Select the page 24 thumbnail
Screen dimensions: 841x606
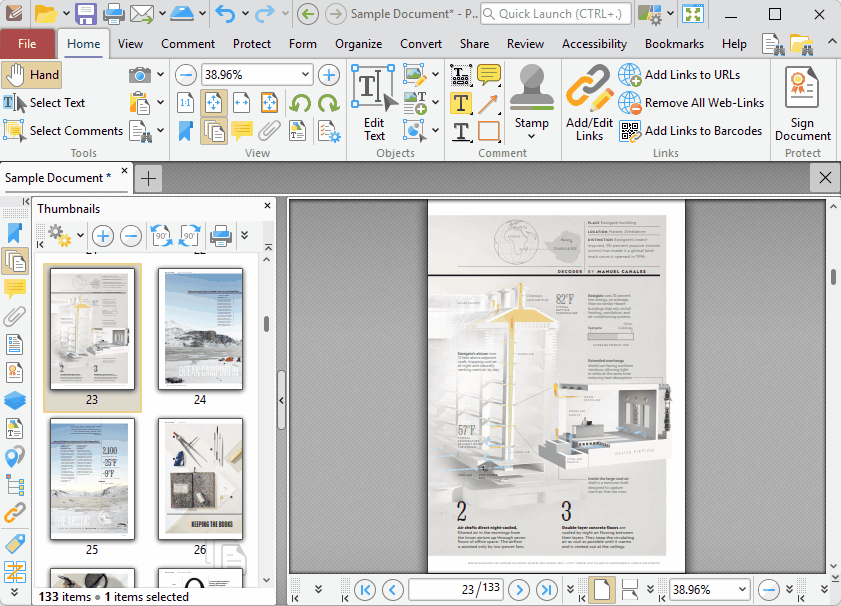point(200,330)
